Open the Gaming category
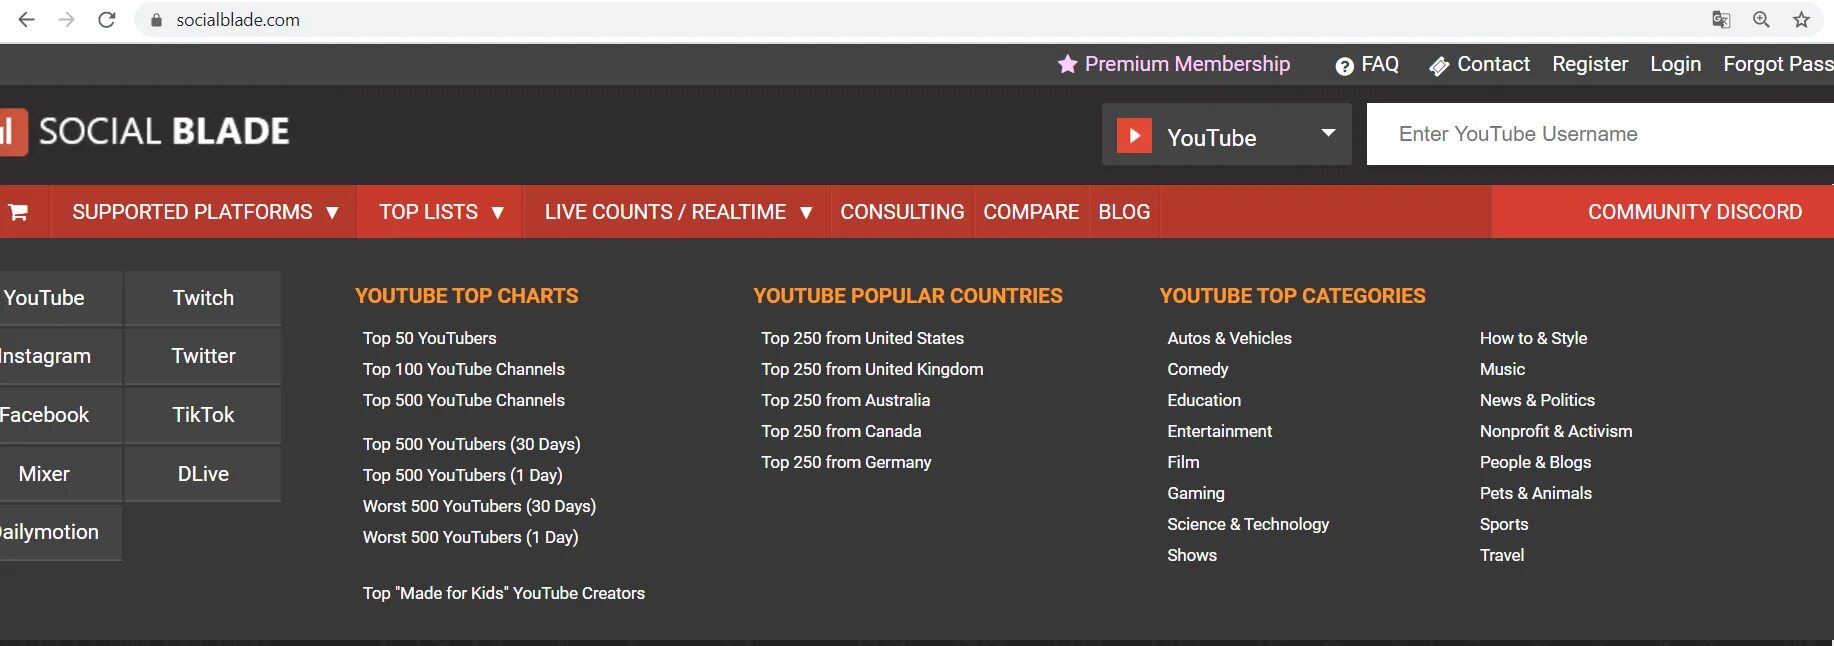The image size is (1834, 646). [x=1195, y=493]
